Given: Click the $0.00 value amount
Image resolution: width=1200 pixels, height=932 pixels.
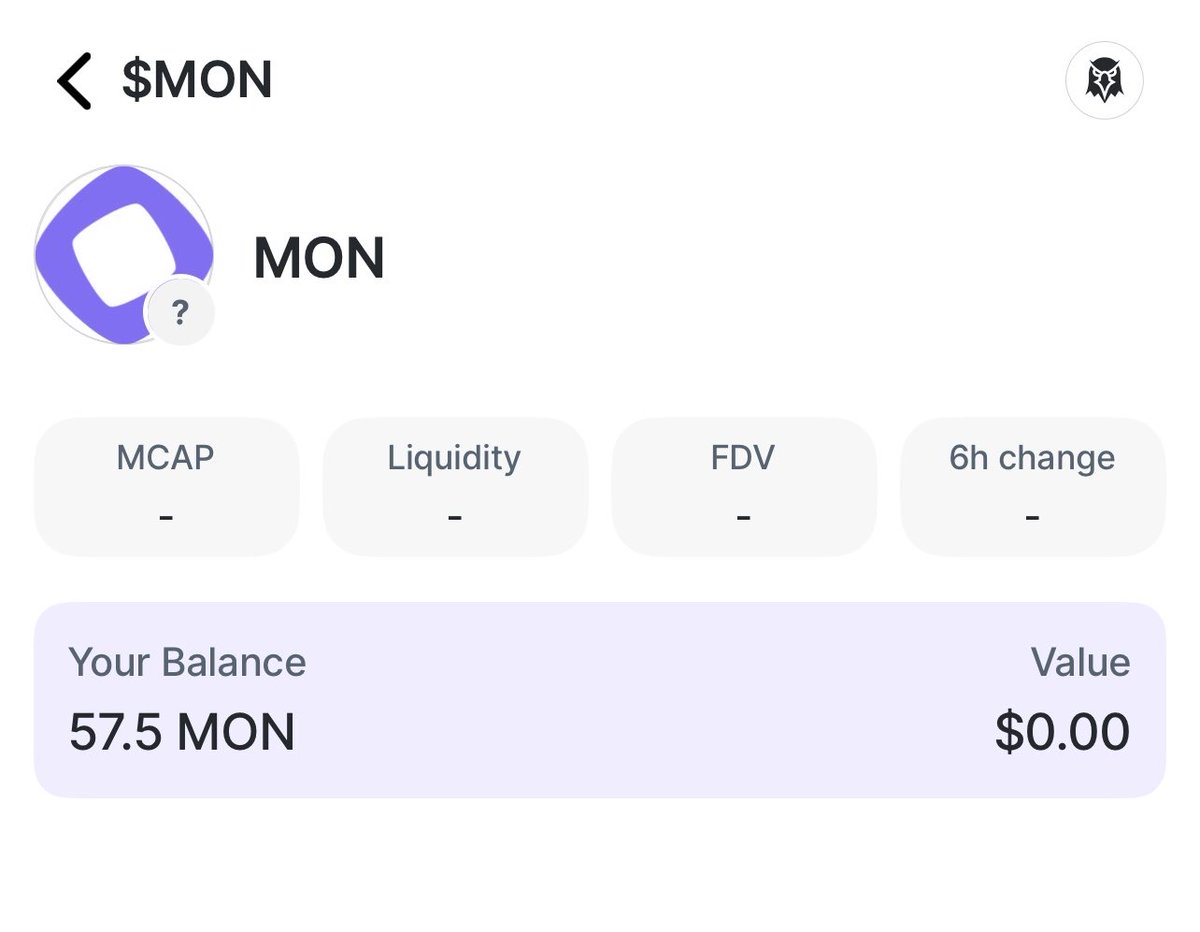Looking at the screenshot, I should point(1062,732).
